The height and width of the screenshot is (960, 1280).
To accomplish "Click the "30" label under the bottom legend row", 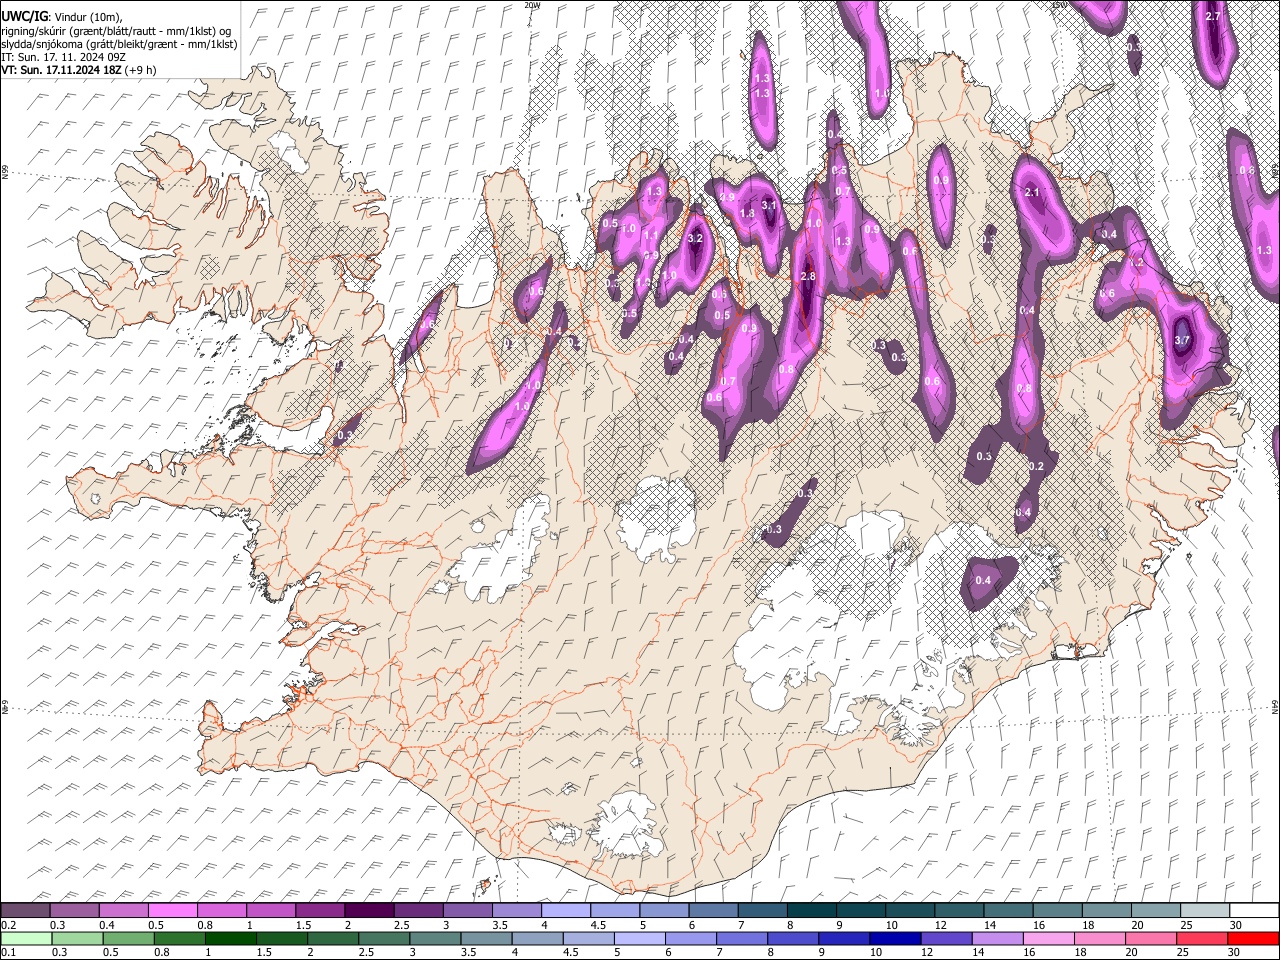I will point(1233,952).
